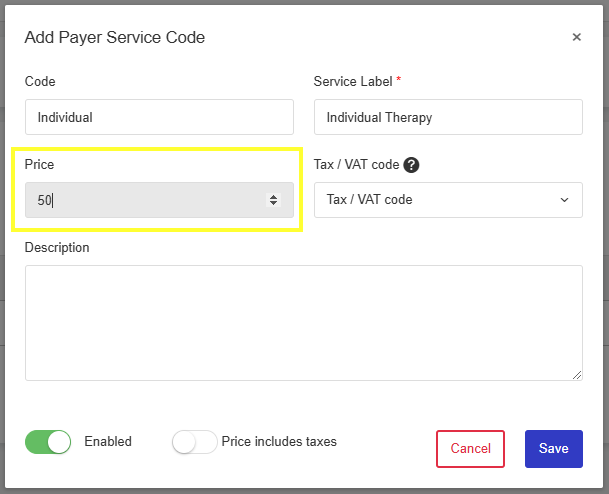Click the Description box resize handle

tap(577, 375)
